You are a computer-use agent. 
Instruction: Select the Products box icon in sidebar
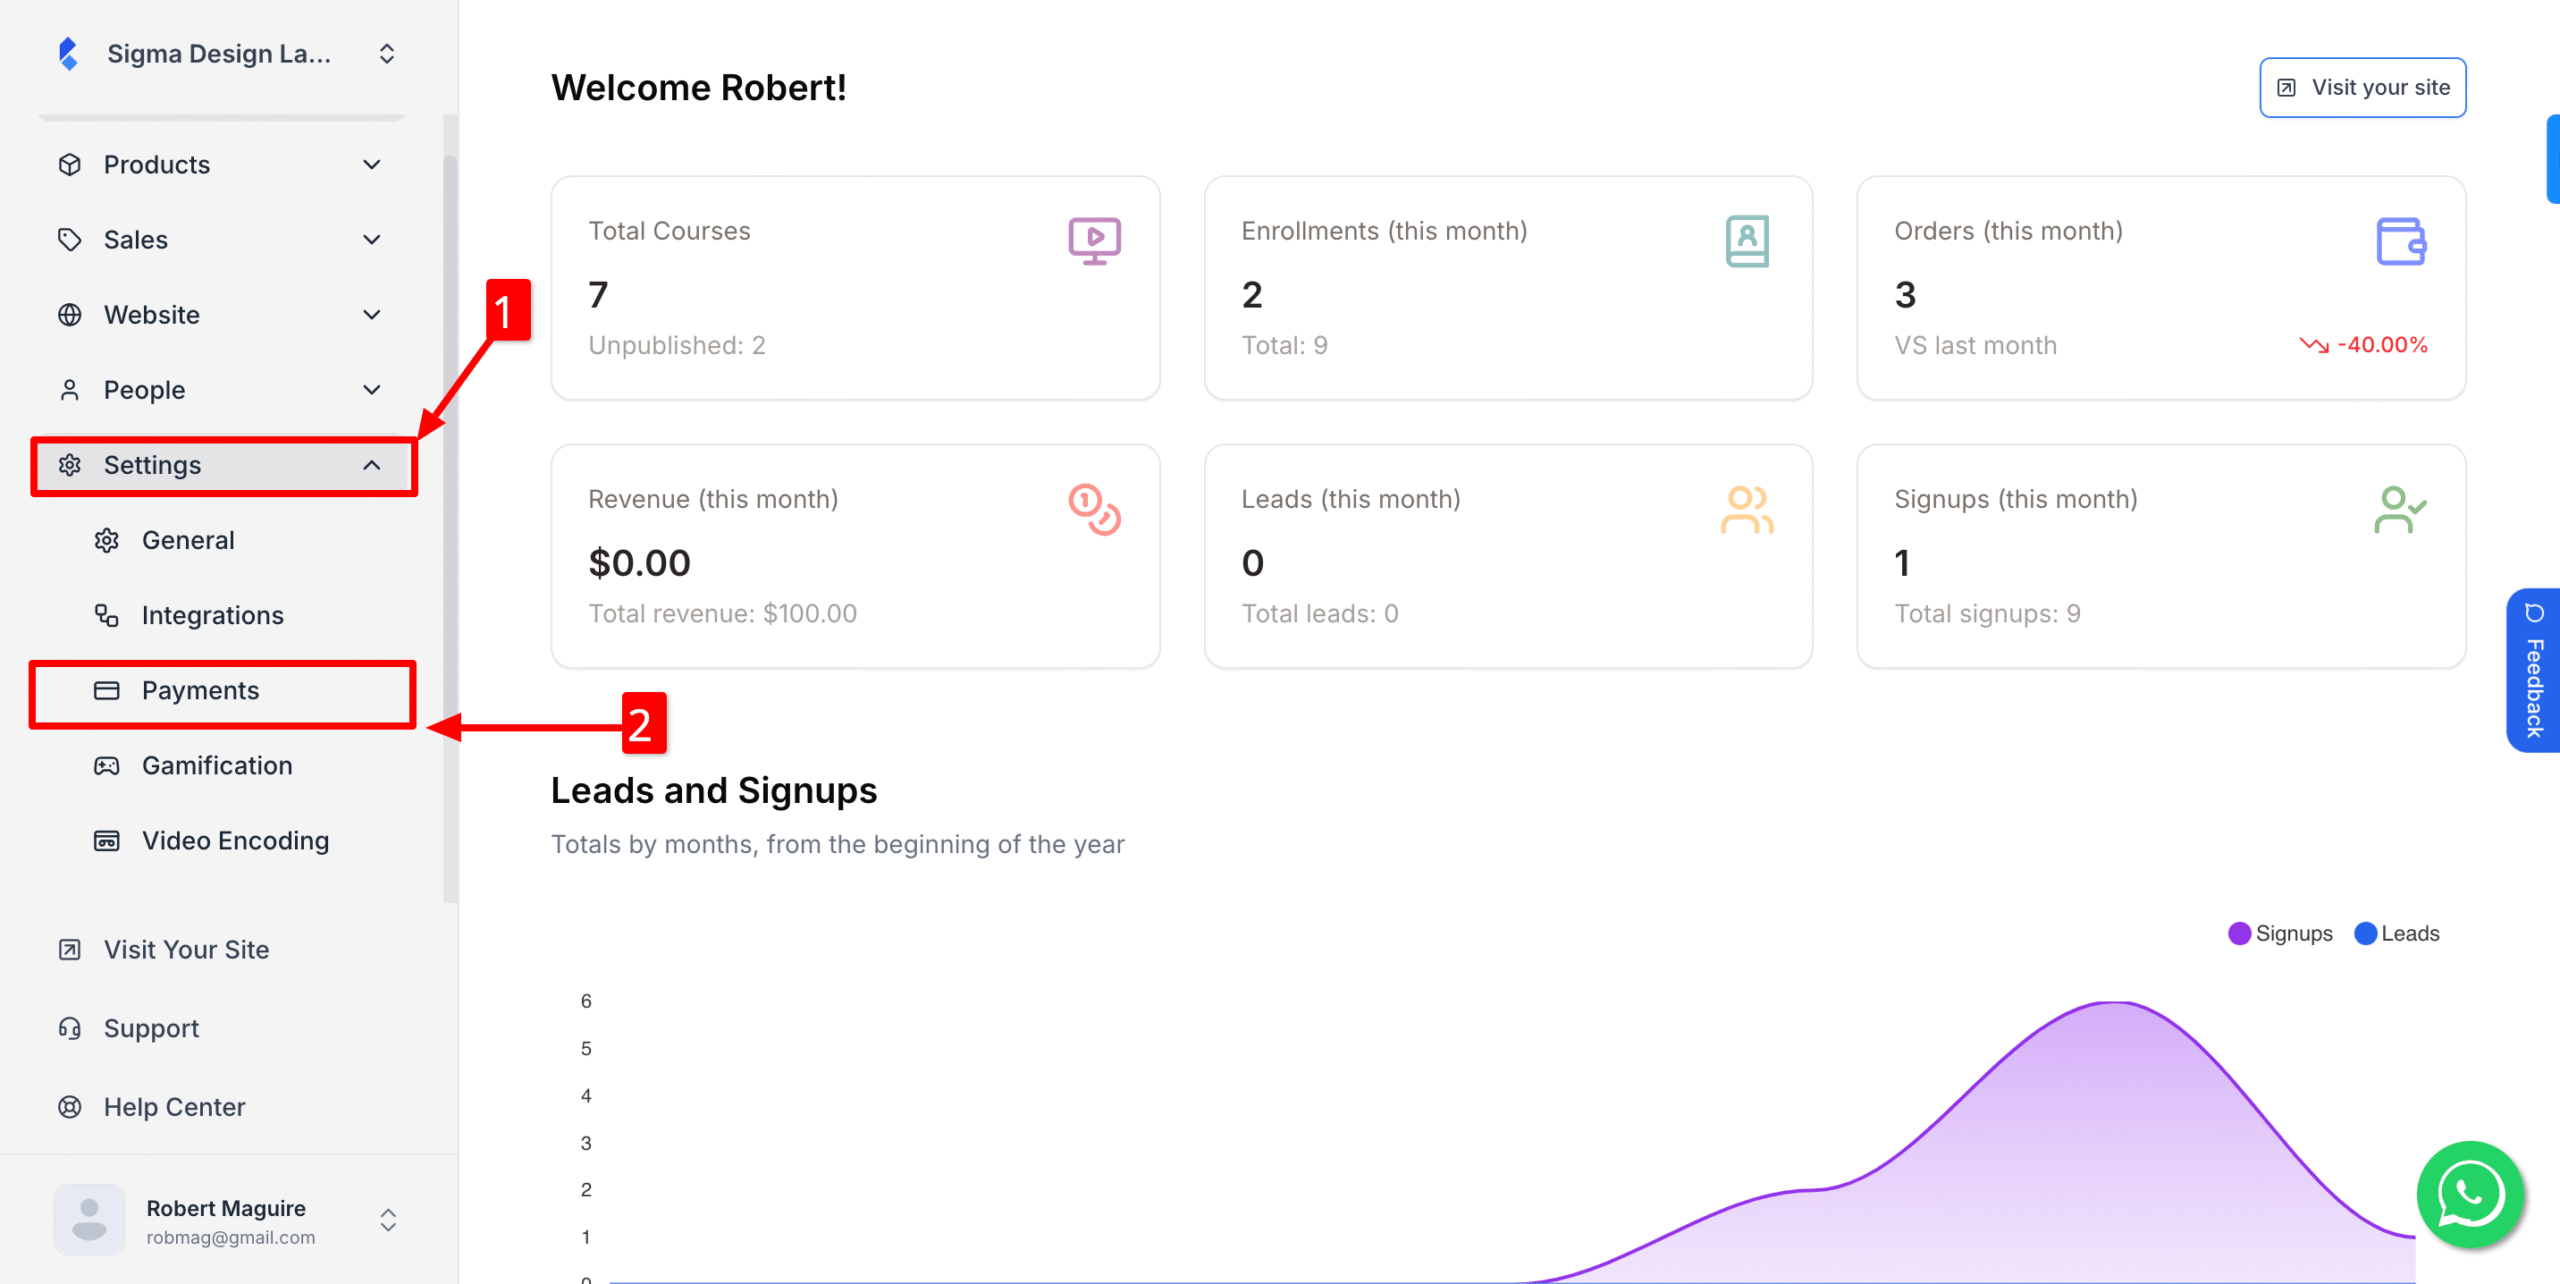(x=70, y=164)
